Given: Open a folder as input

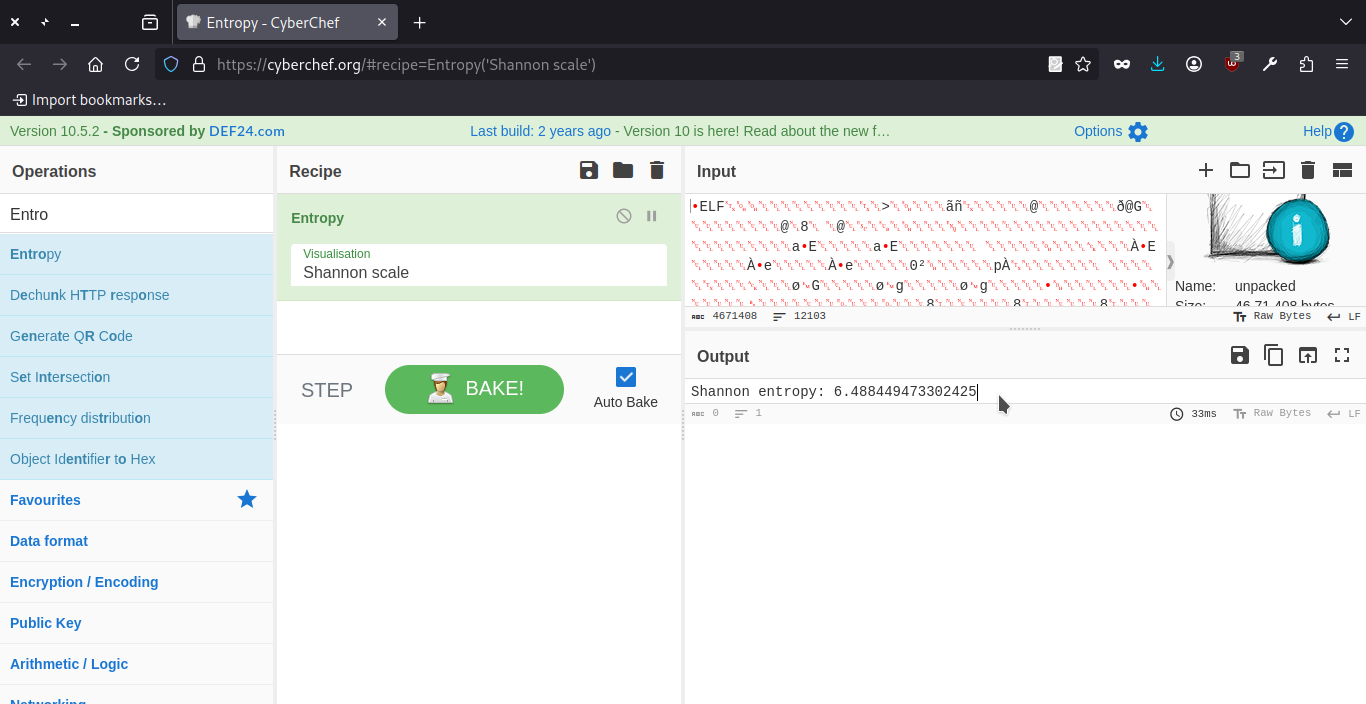Looking at the screenshot, I should 1240,171.
